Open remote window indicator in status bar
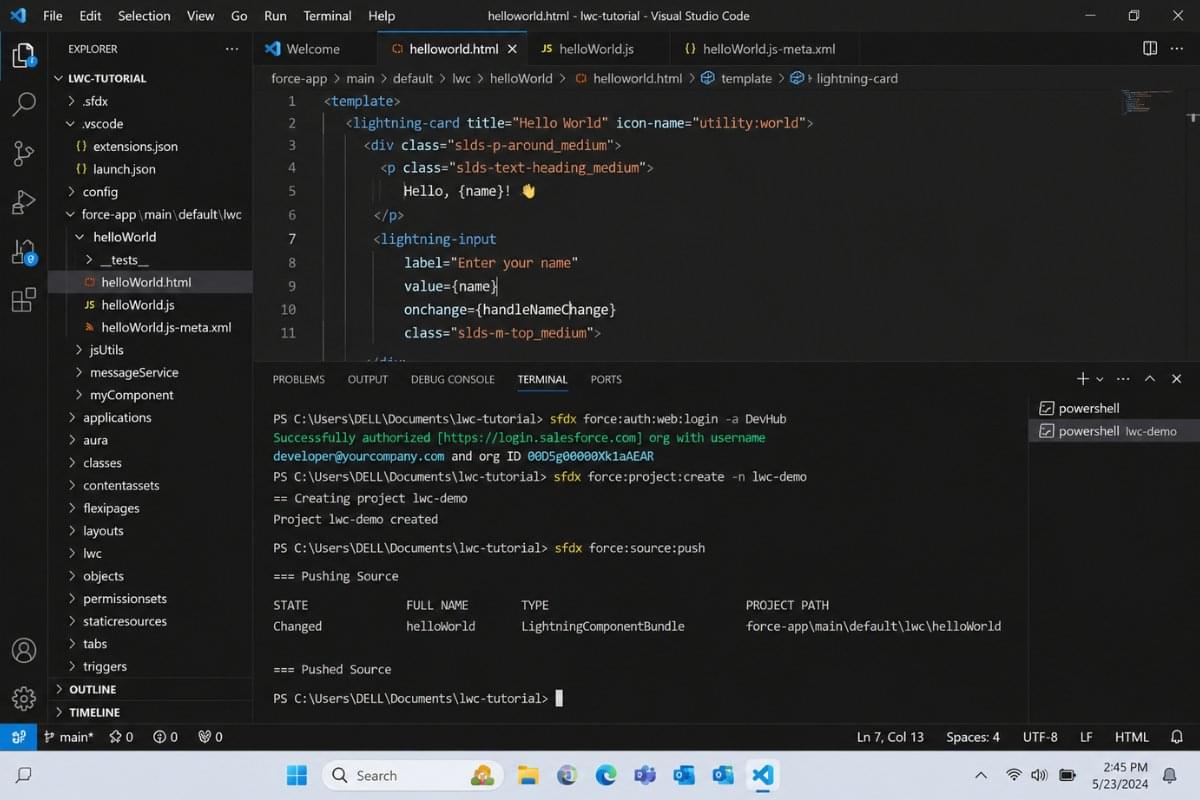 pyautogui.click(x=17, y=737)
